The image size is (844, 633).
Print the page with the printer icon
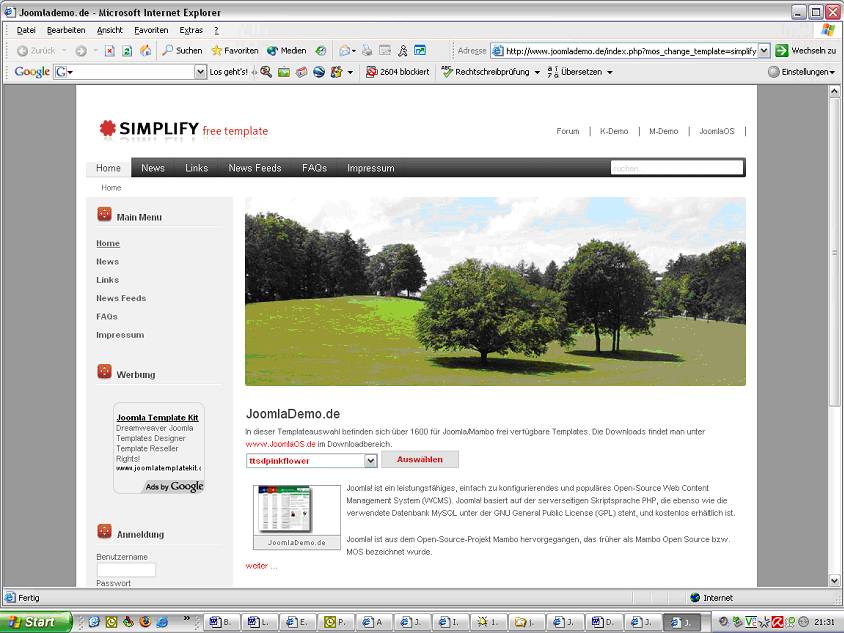tap(367, 51)
